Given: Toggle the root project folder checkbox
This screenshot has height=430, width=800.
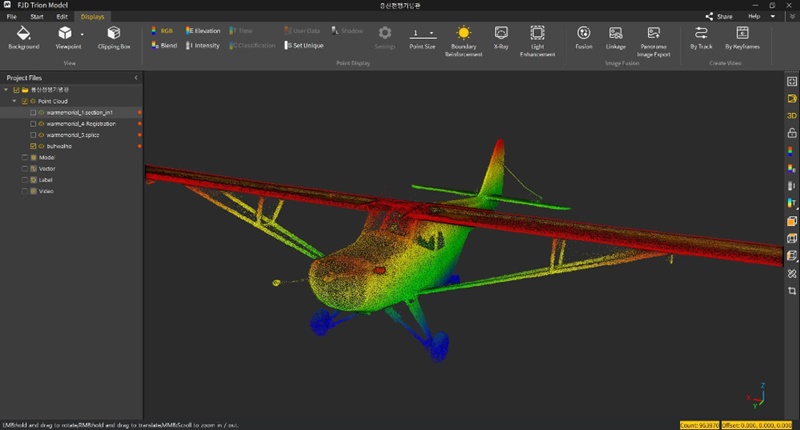Looking at the screenshot, I should [x=16, y=90].
